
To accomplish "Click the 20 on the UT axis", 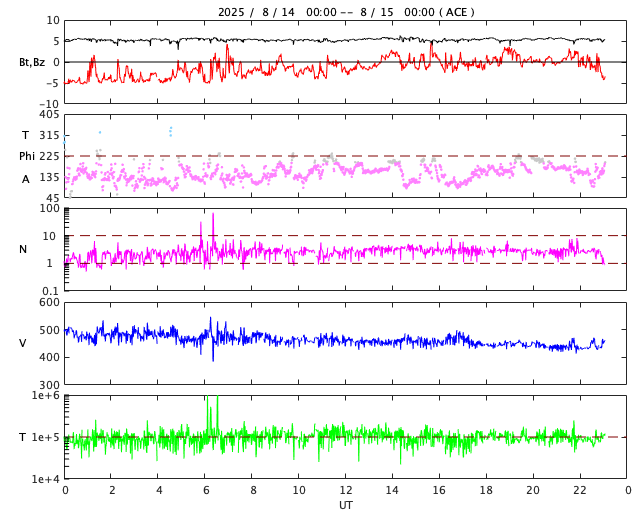I will pyautogui.click(x=533, y=490).
